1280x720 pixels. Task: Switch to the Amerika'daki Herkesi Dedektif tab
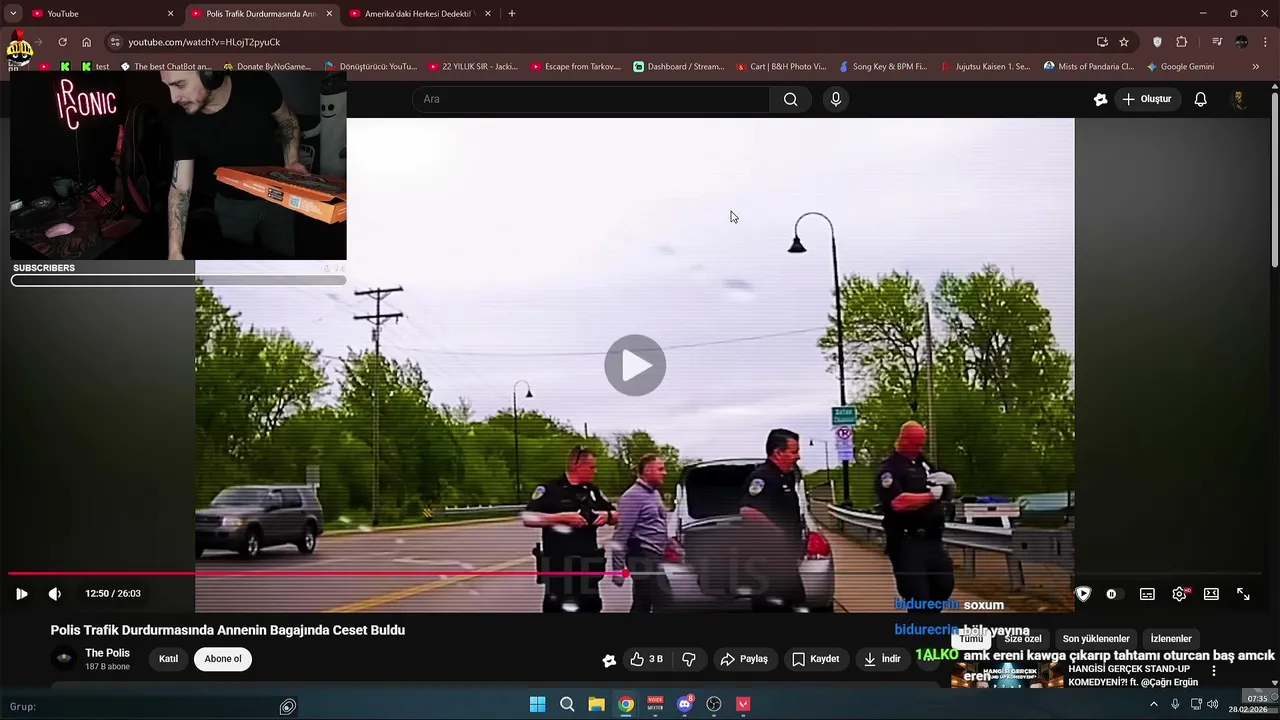(418, 14)
